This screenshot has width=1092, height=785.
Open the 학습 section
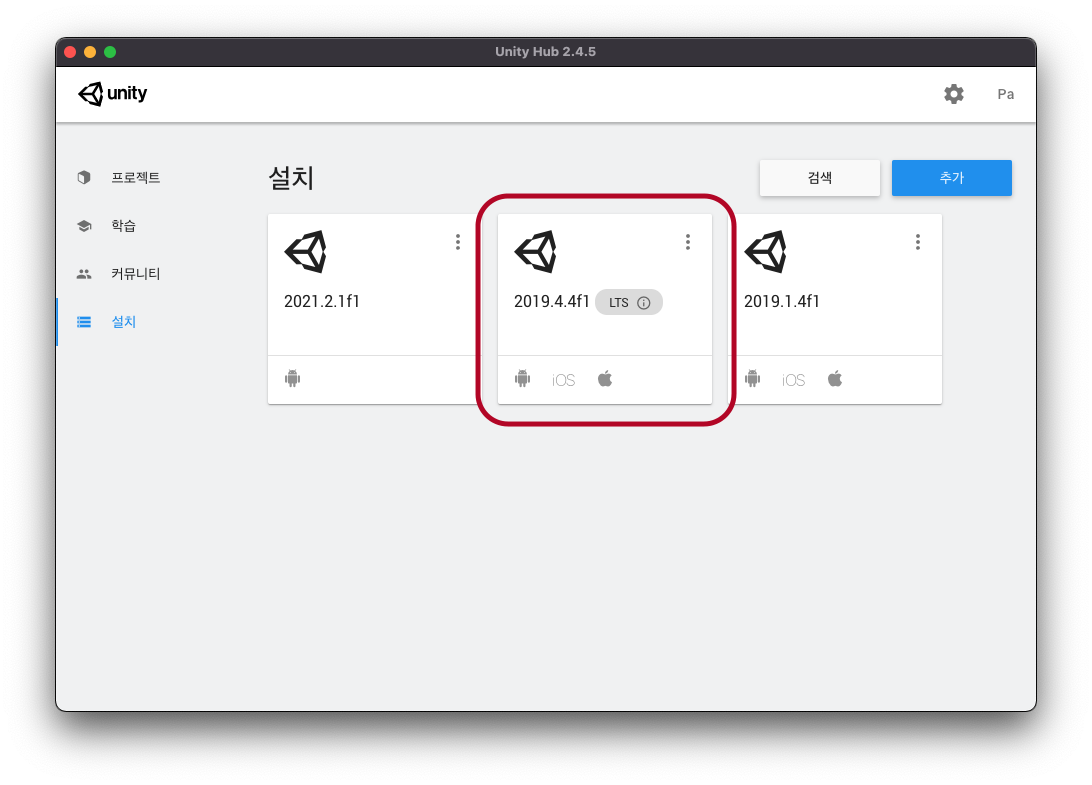coord(123,226)
